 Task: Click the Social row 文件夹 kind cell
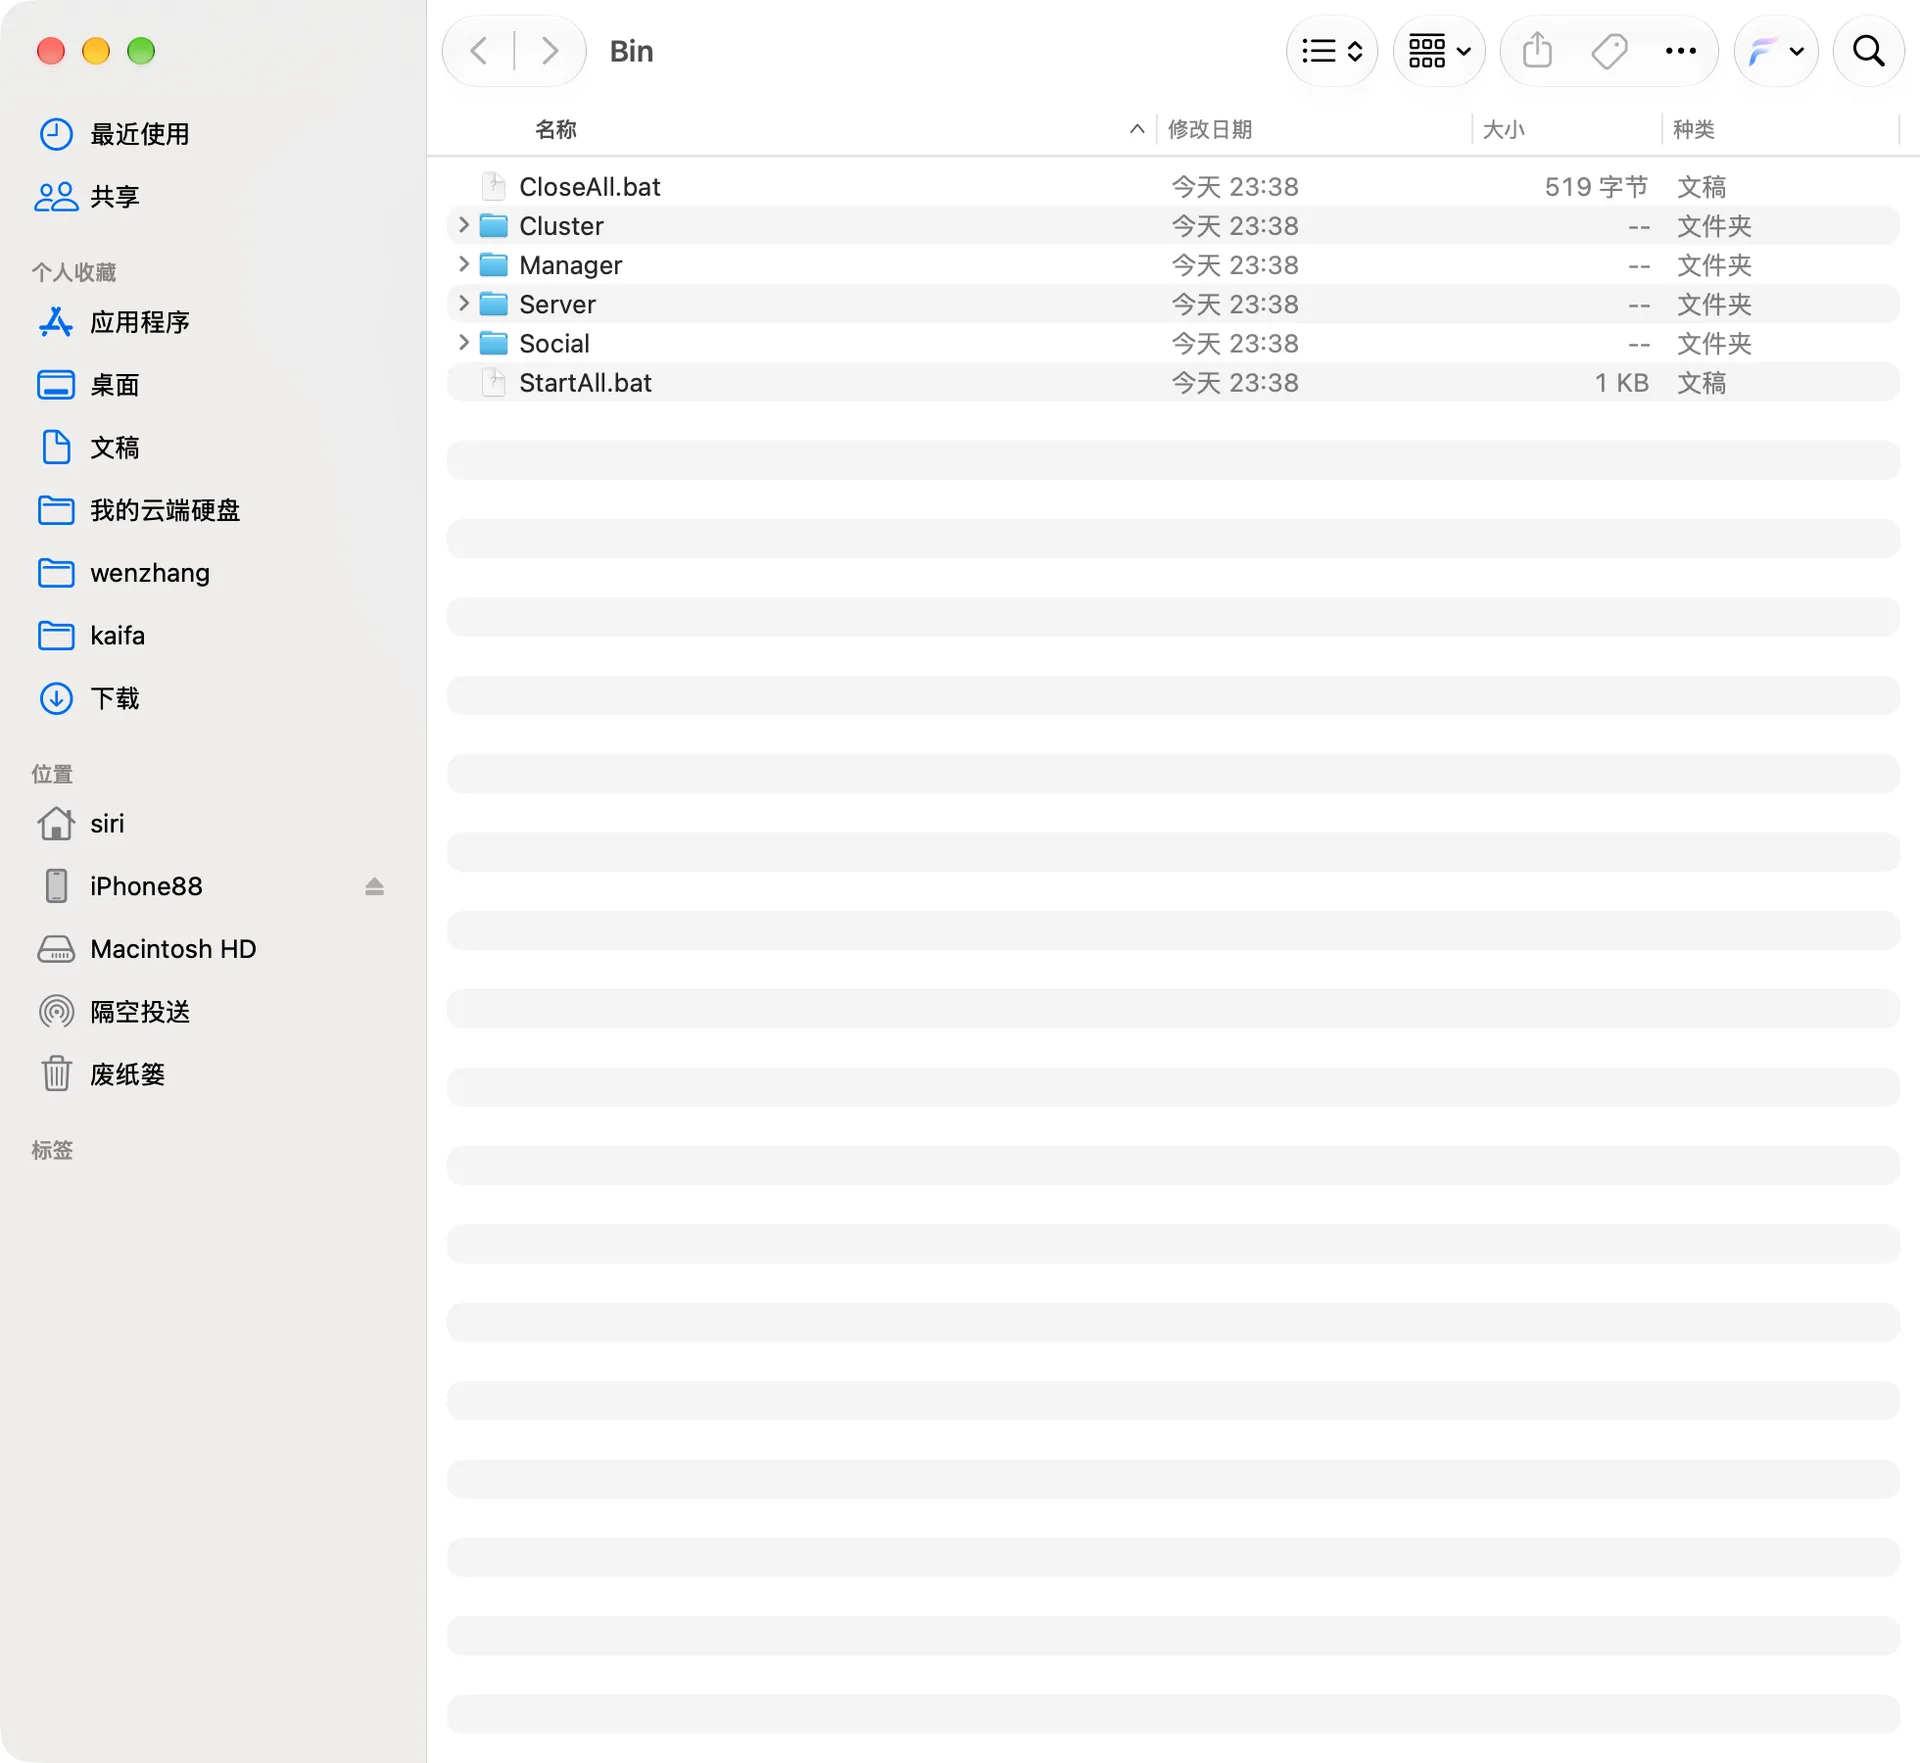pos(1714,343)
